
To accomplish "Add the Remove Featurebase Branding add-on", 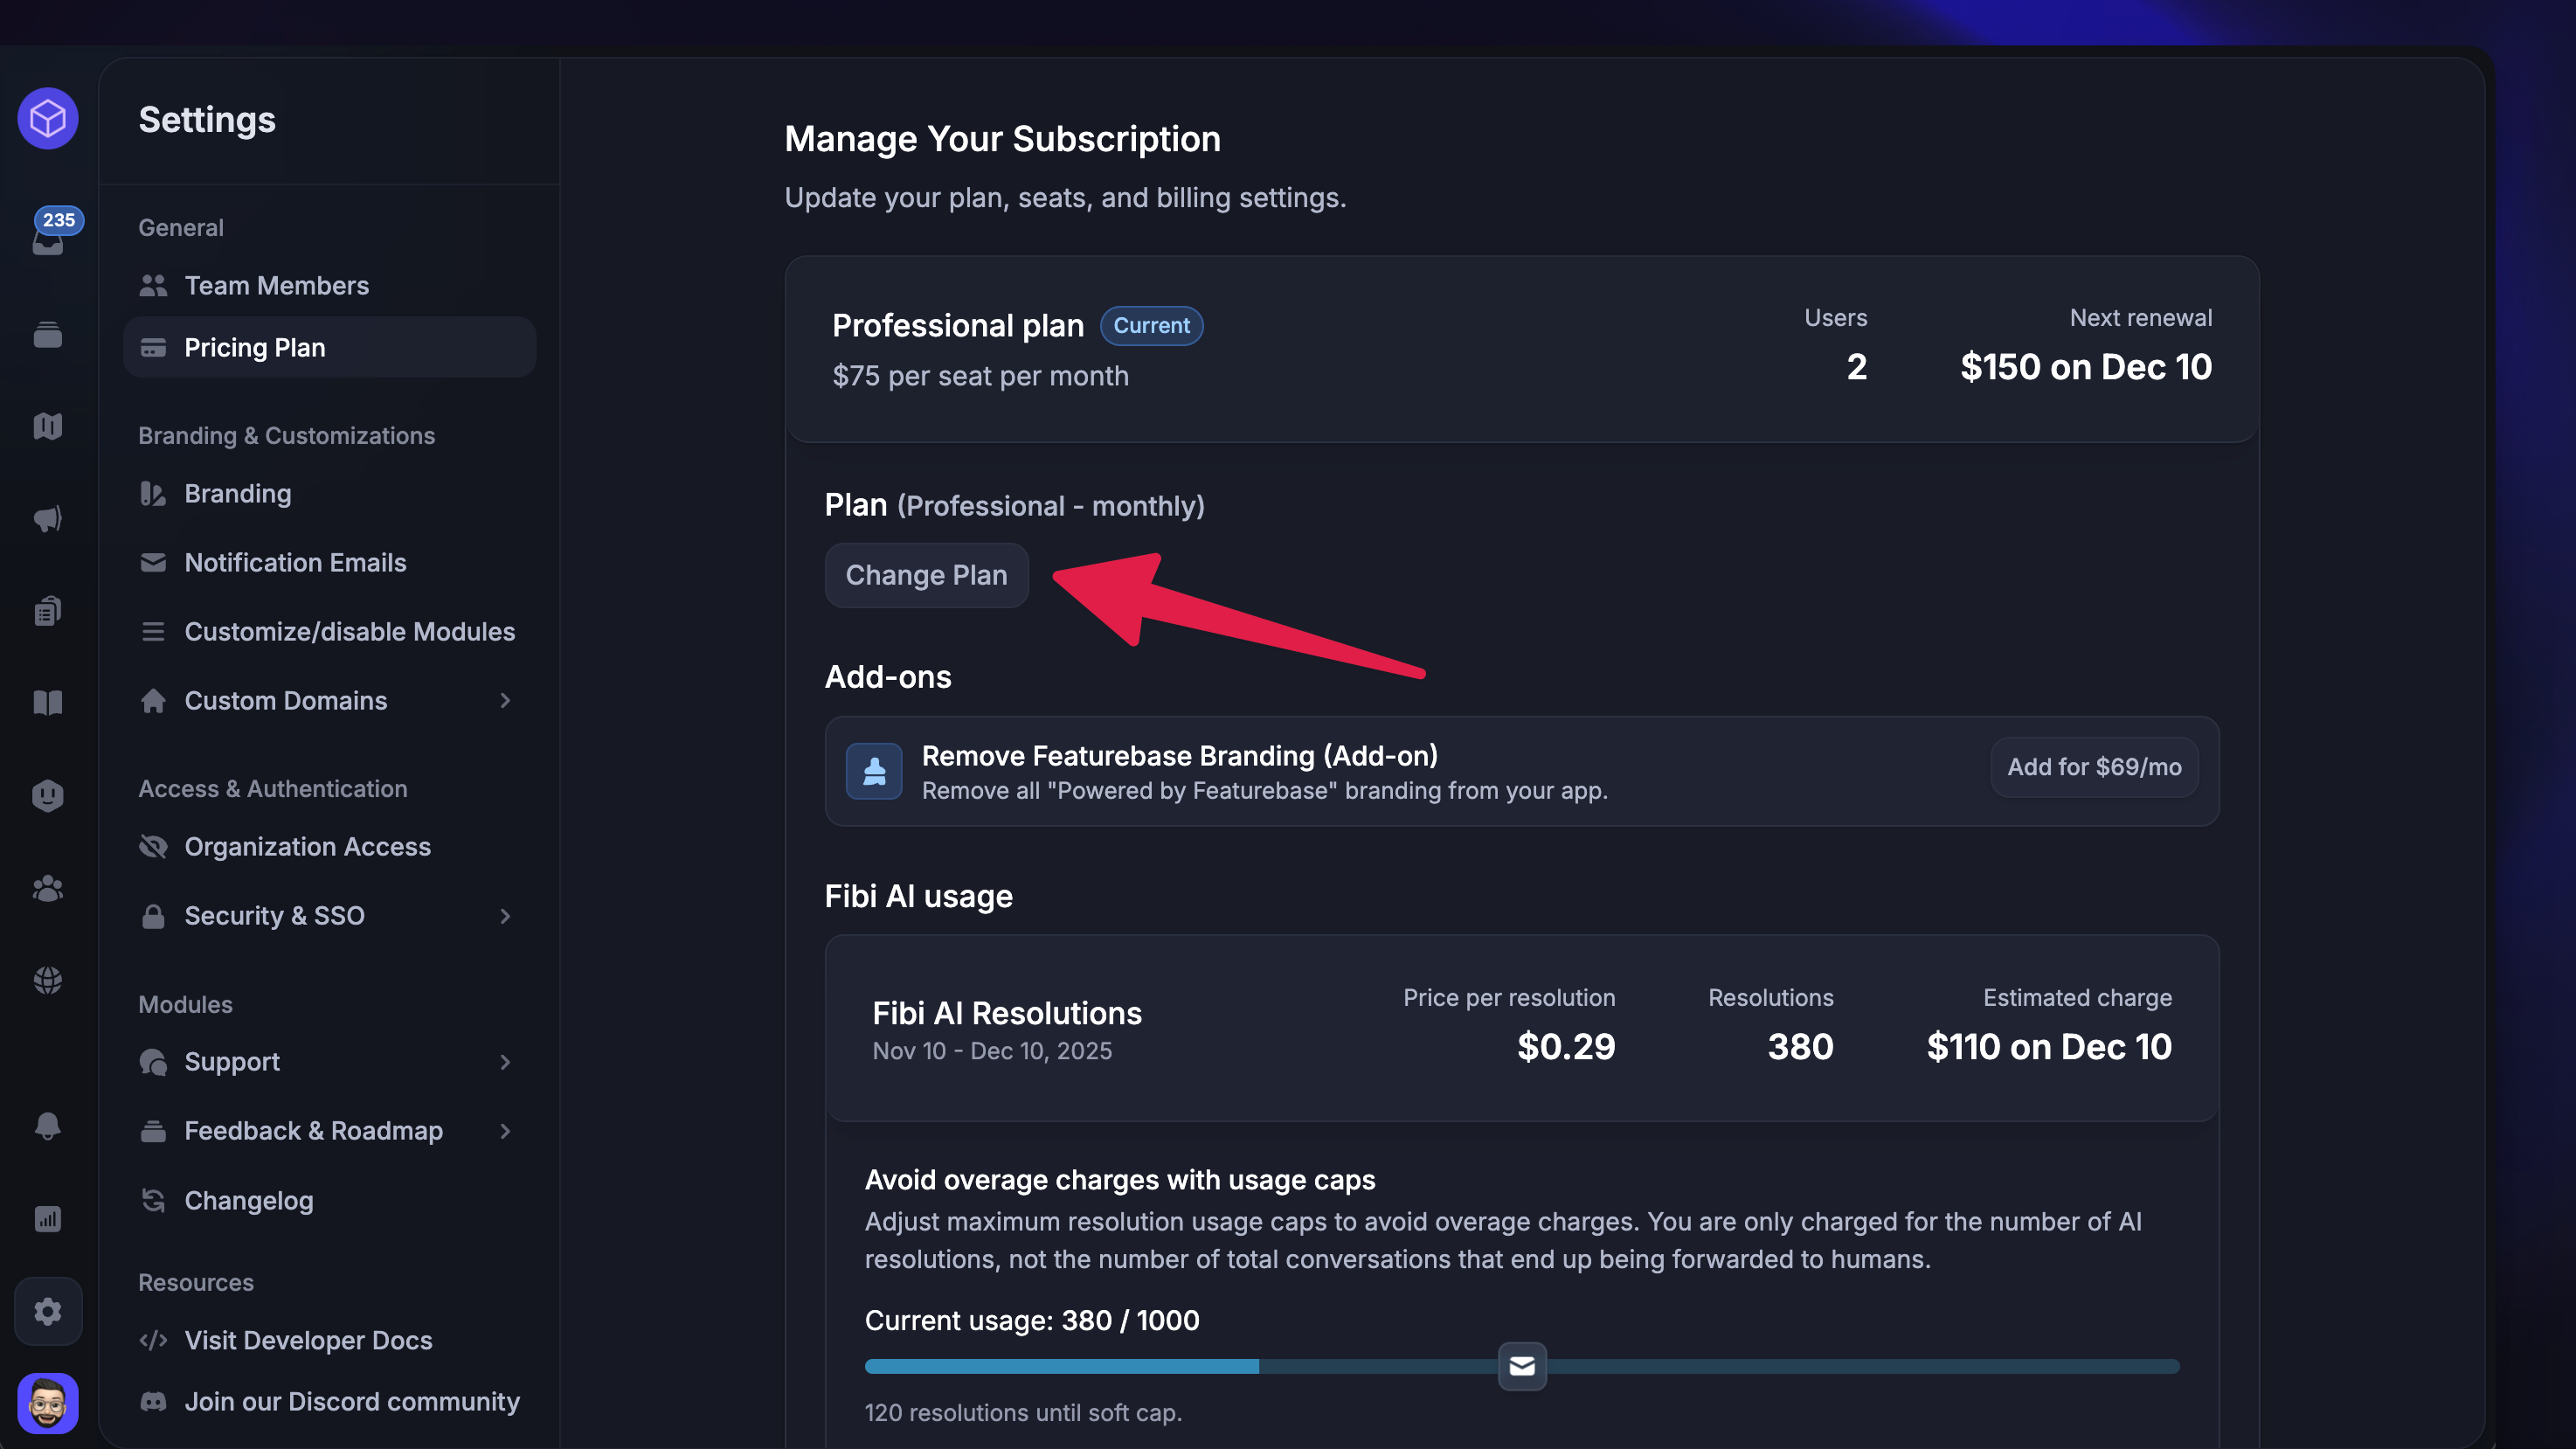I will tap(2093, 767).
